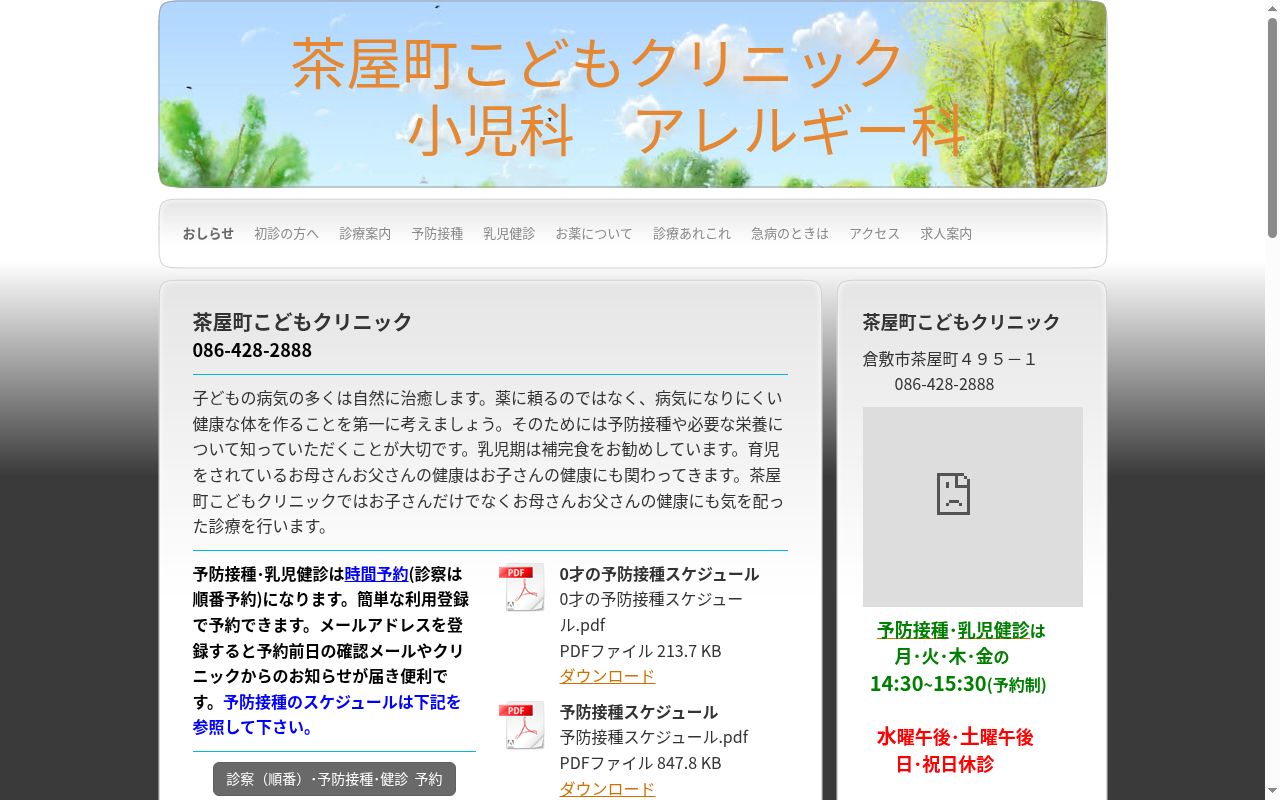Open 診療案内 navigation item
The width and height of the screenshot is (1280, 800).
click(x=365, y=234)
